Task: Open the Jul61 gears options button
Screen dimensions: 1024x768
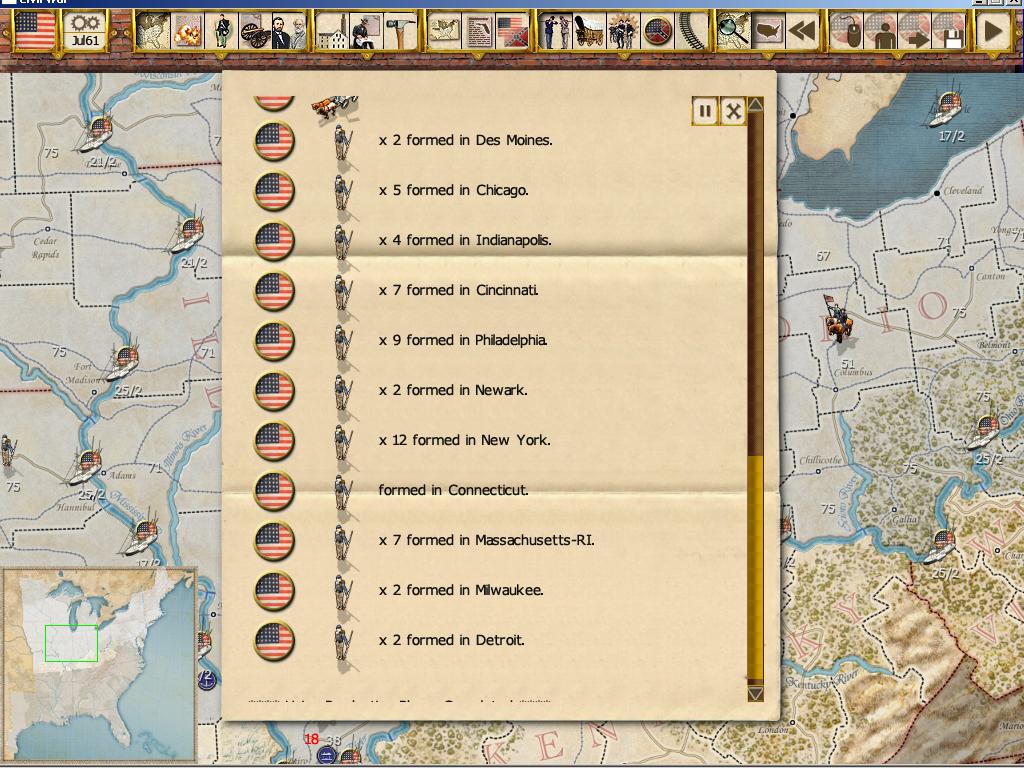Action: coord(86,30)
